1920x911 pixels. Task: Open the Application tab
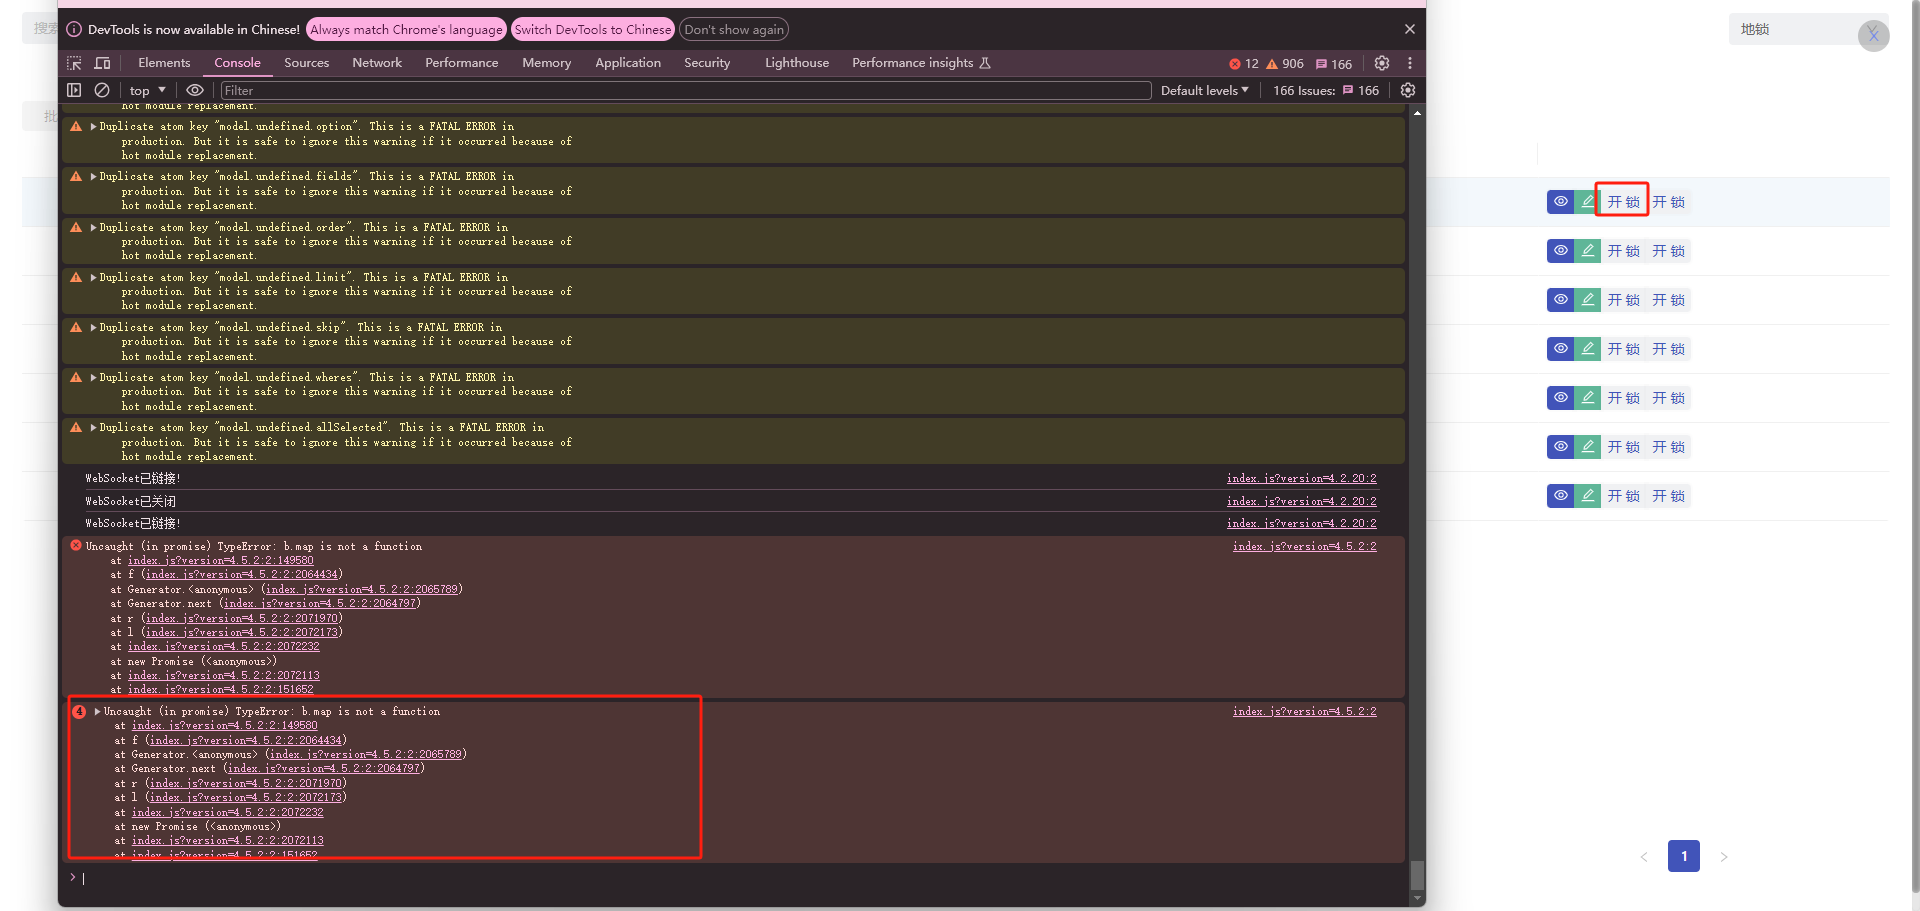click(628, 63)
